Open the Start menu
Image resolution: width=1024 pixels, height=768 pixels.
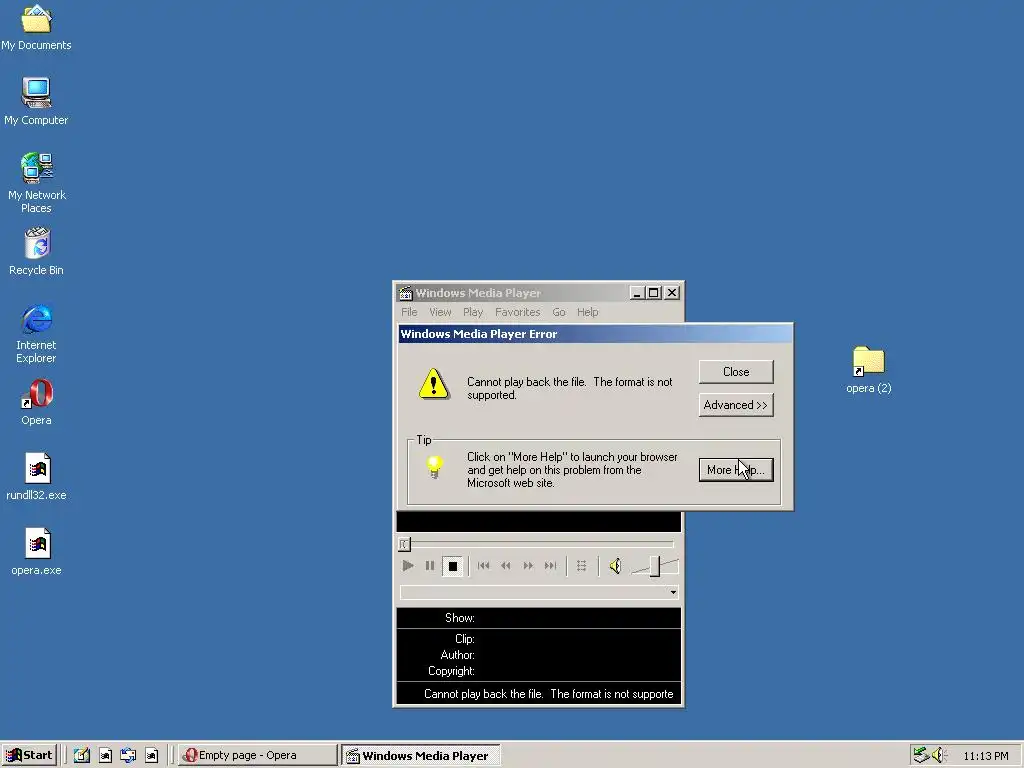coord(29,755)
